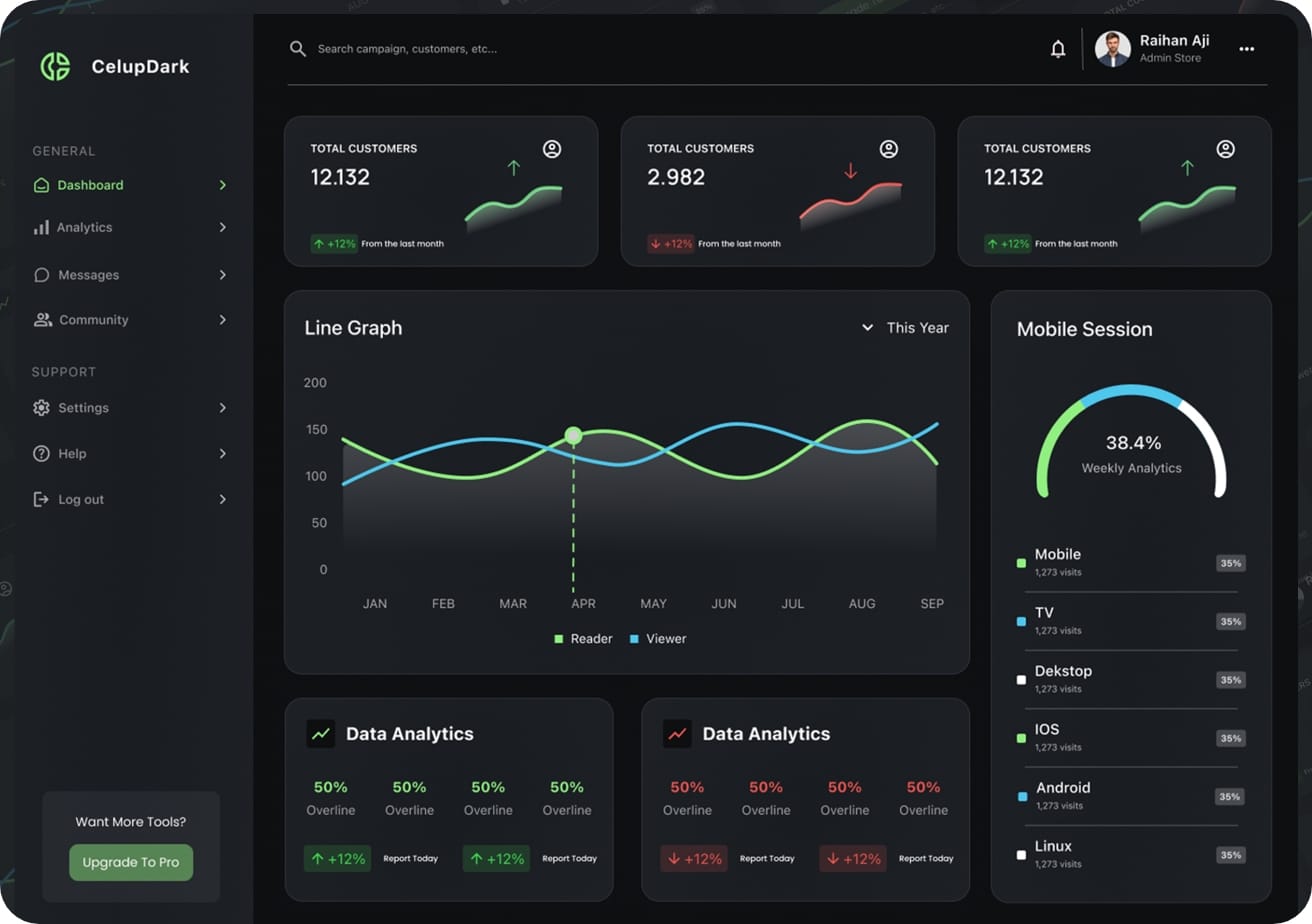This screenshot has width=1312, height=924.
Task: Expand the Analytics menu chevron
Action: pyautogui.click(x=222, y=228)
